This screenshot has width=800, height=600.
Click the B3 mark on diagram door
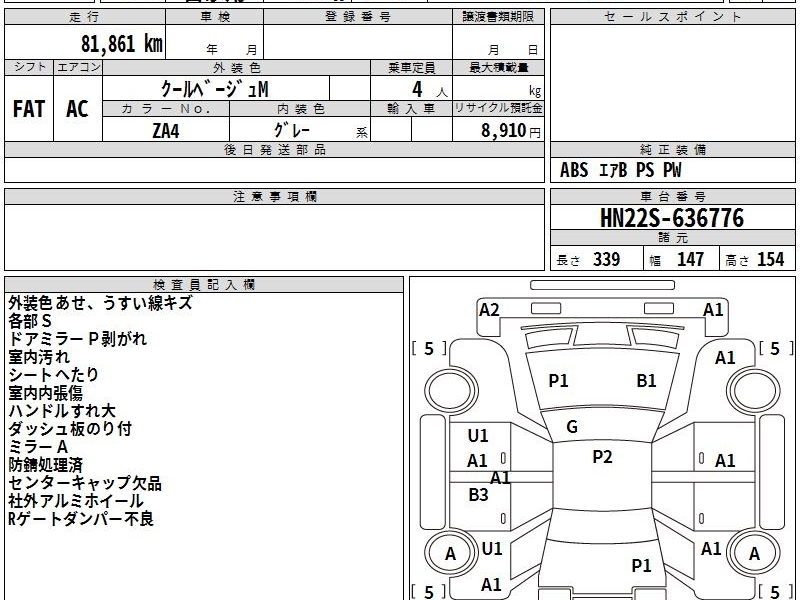478,494
